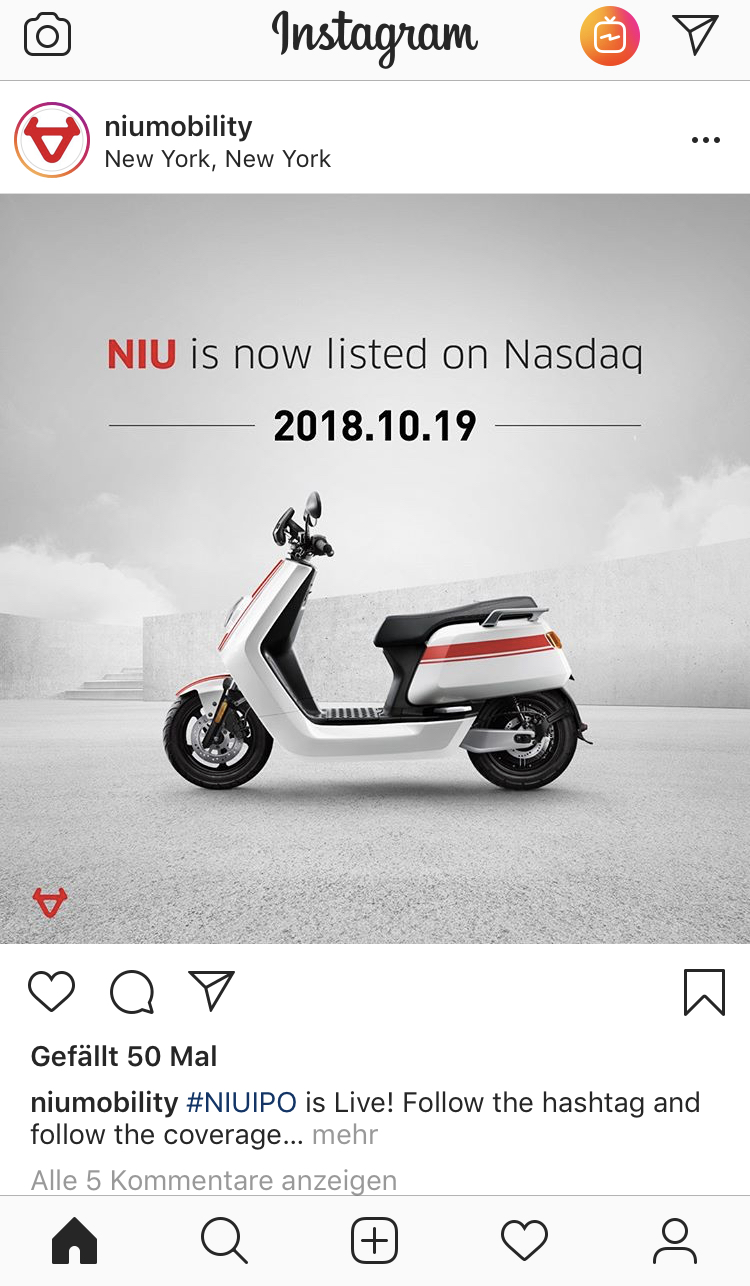750x1286 pixels.
Task: Open the #NIUIPO hashtag
Action: [241, 1103]
